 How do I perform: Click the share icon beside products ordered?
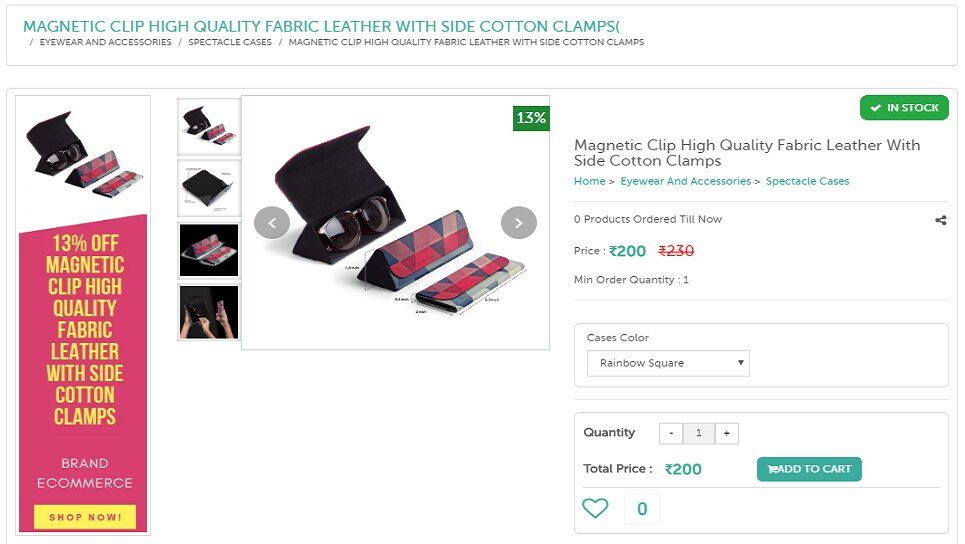pyautogui.click(x=941, y=220)
